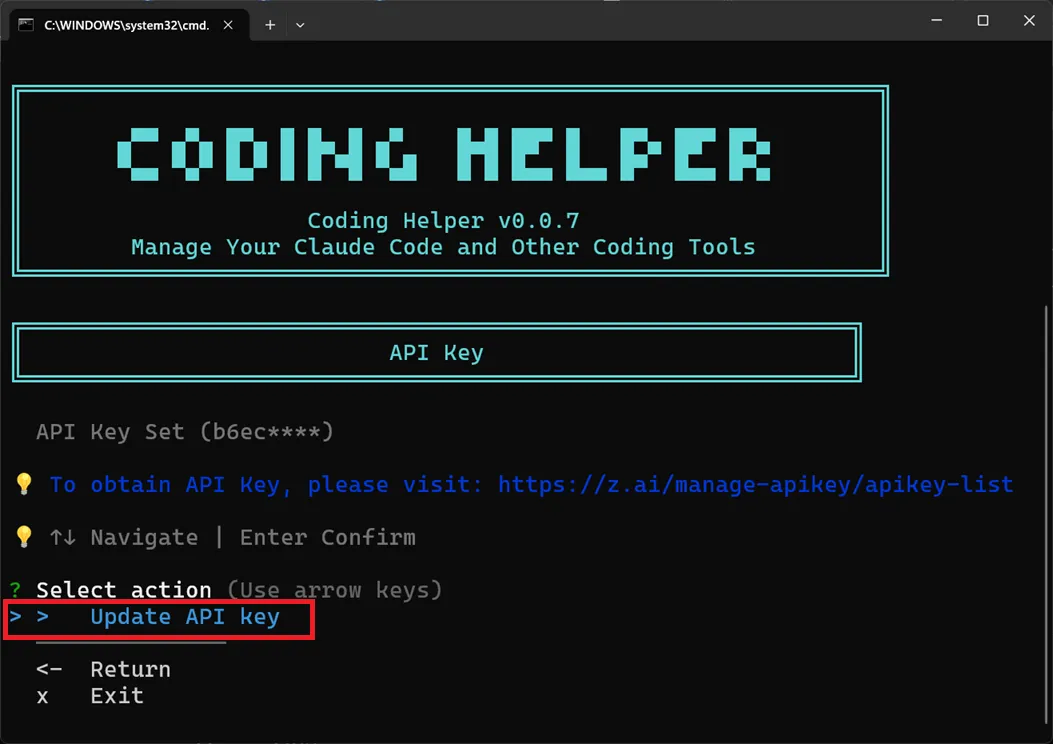Image resolution: width=1053 pixels, height=744 pixels.
Task: Choose Return to go back
Action: point(130,668)
